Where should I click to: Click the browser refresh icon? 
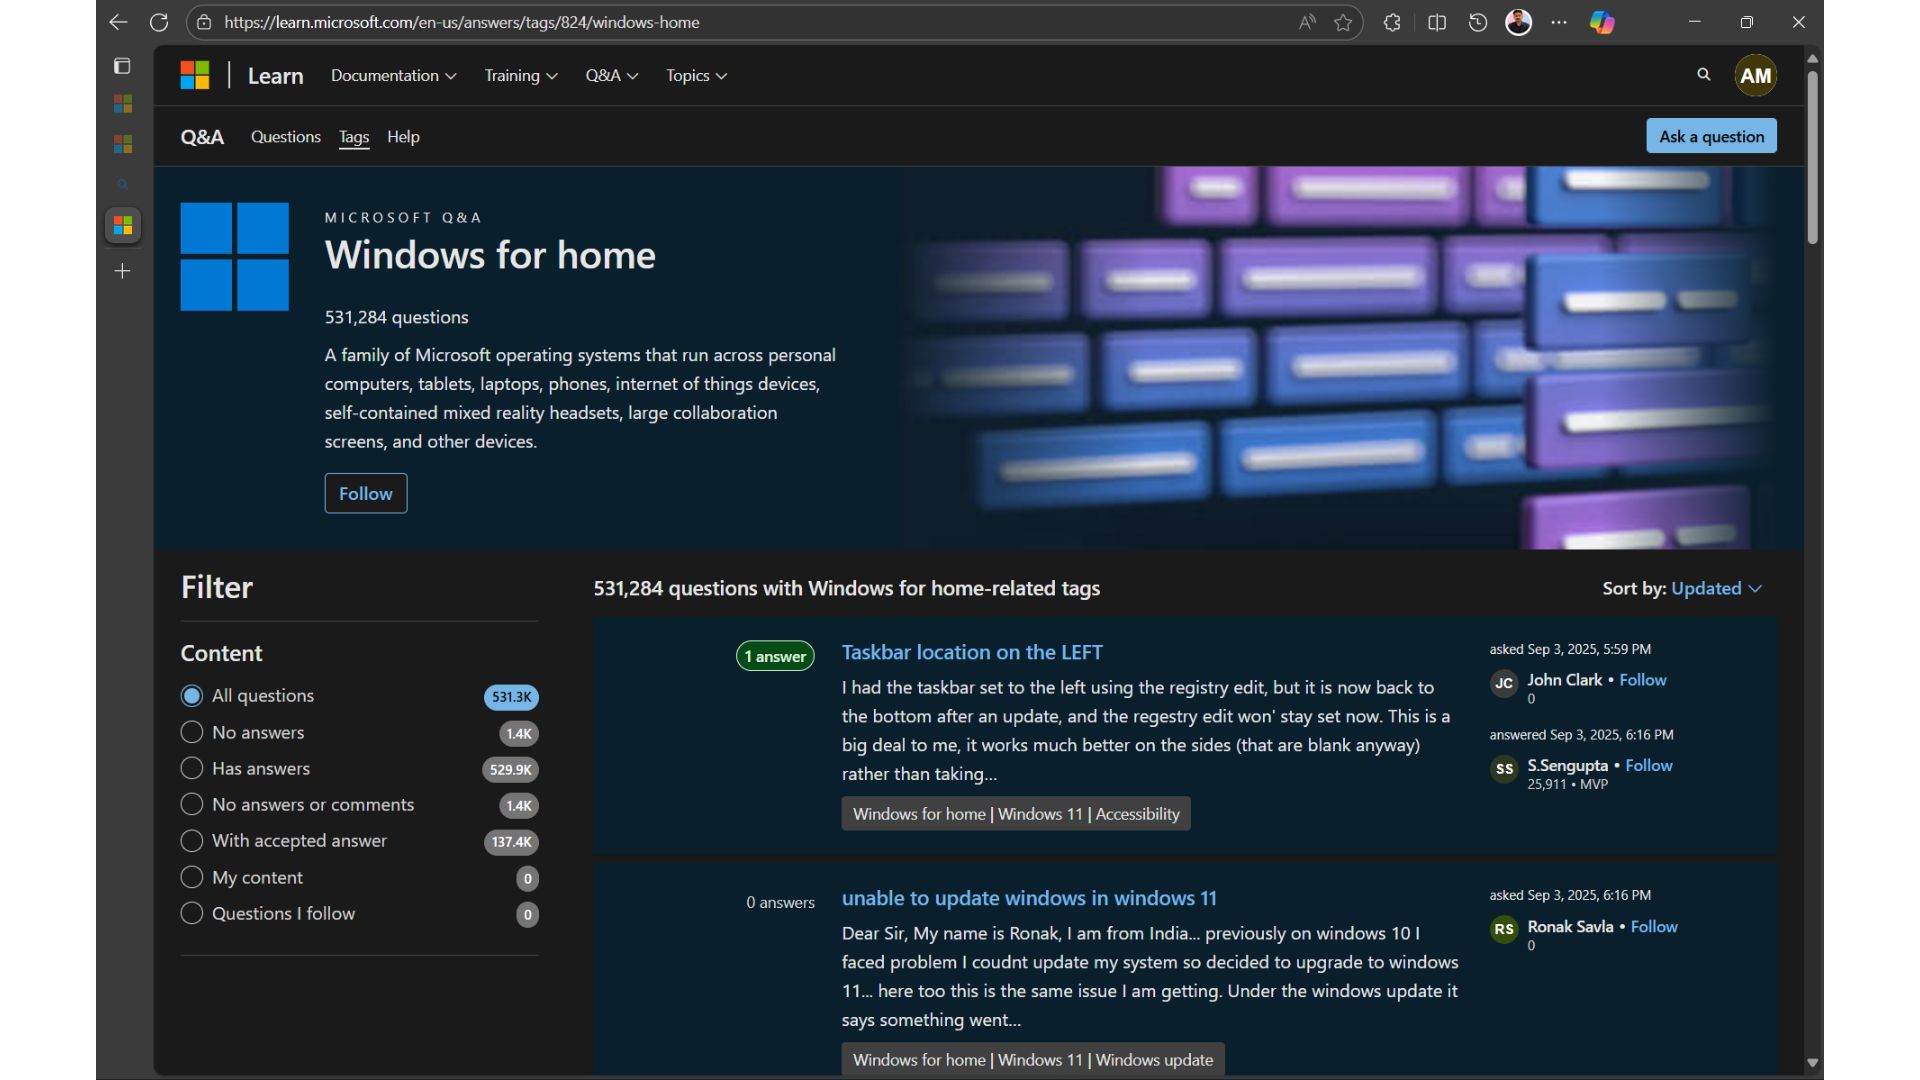click(158, 22)
